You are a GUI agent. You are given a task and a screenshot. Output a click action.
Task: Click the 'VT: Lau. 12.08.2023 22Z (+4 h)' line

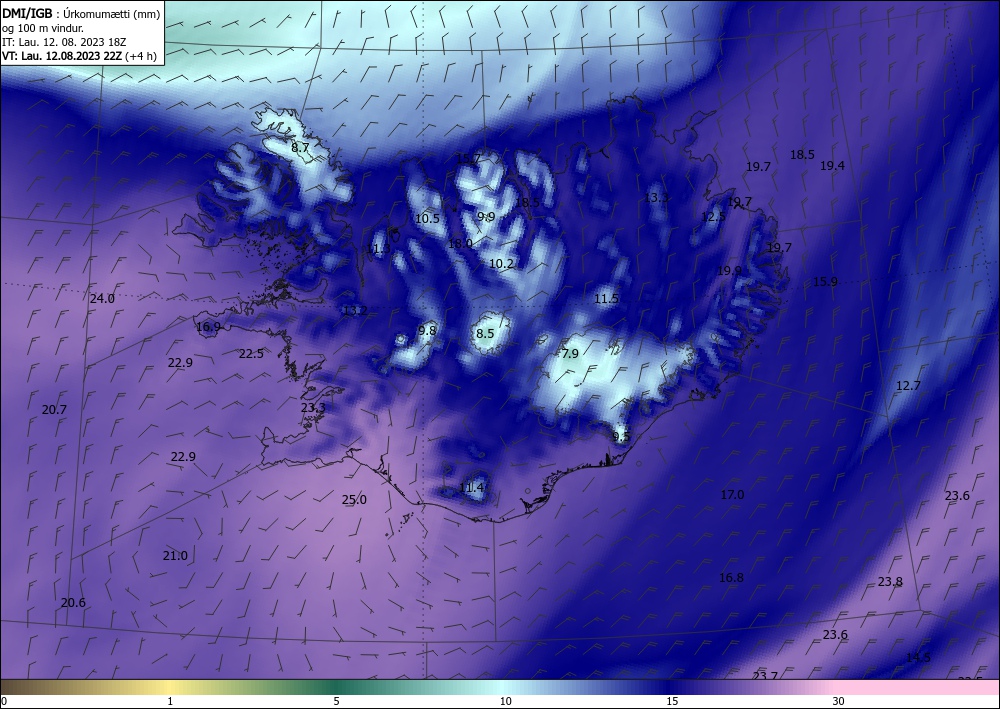tap(79, 55)
